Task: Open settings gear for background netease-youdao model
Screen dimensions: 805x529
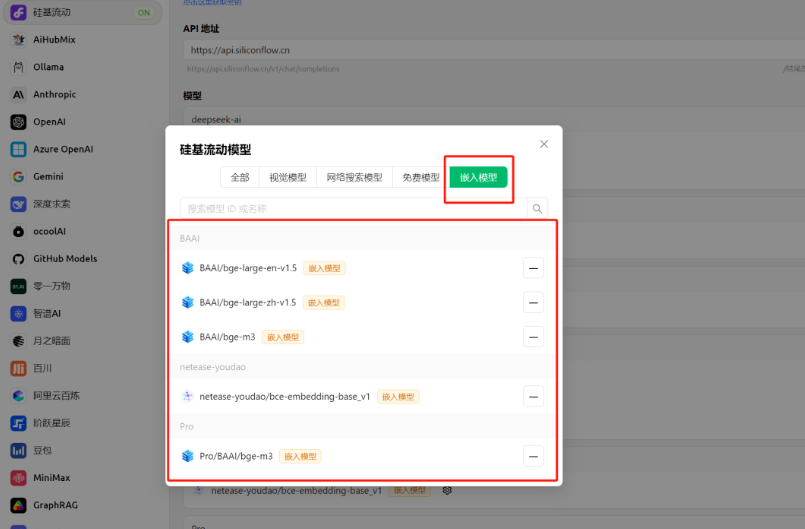Action: coord(447,490)
